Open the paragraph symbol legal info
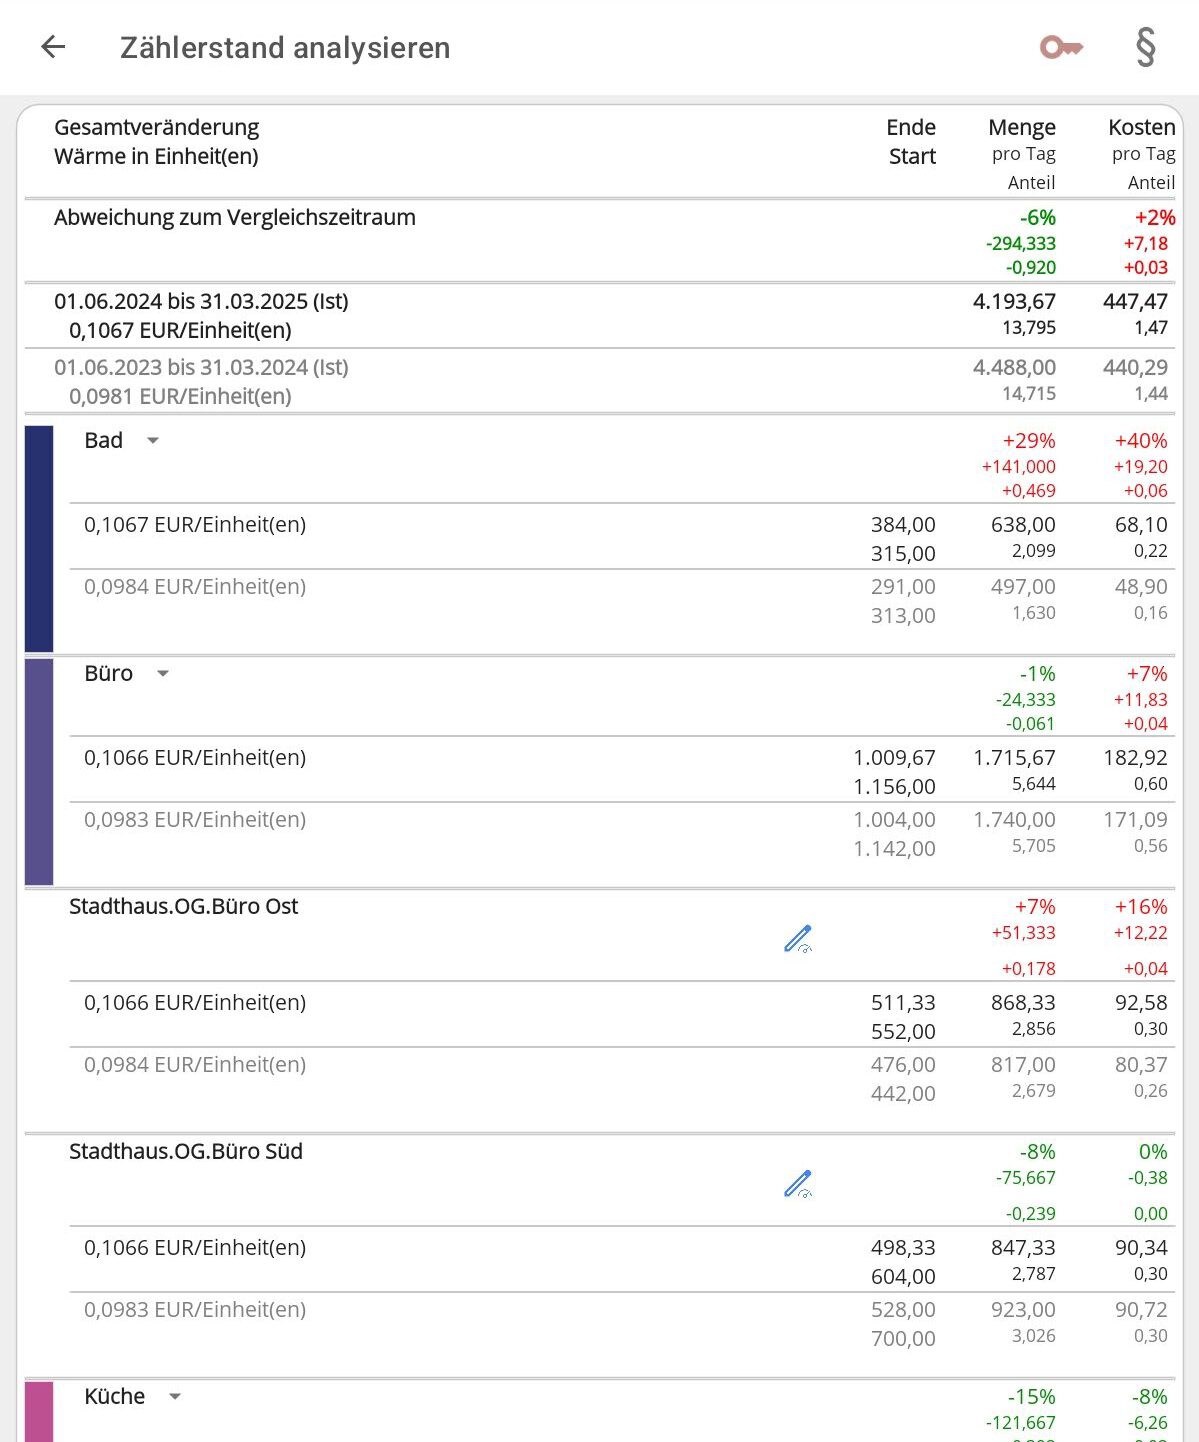The height and width of the screenshot is (1442, 1199). pos(1146,47)
